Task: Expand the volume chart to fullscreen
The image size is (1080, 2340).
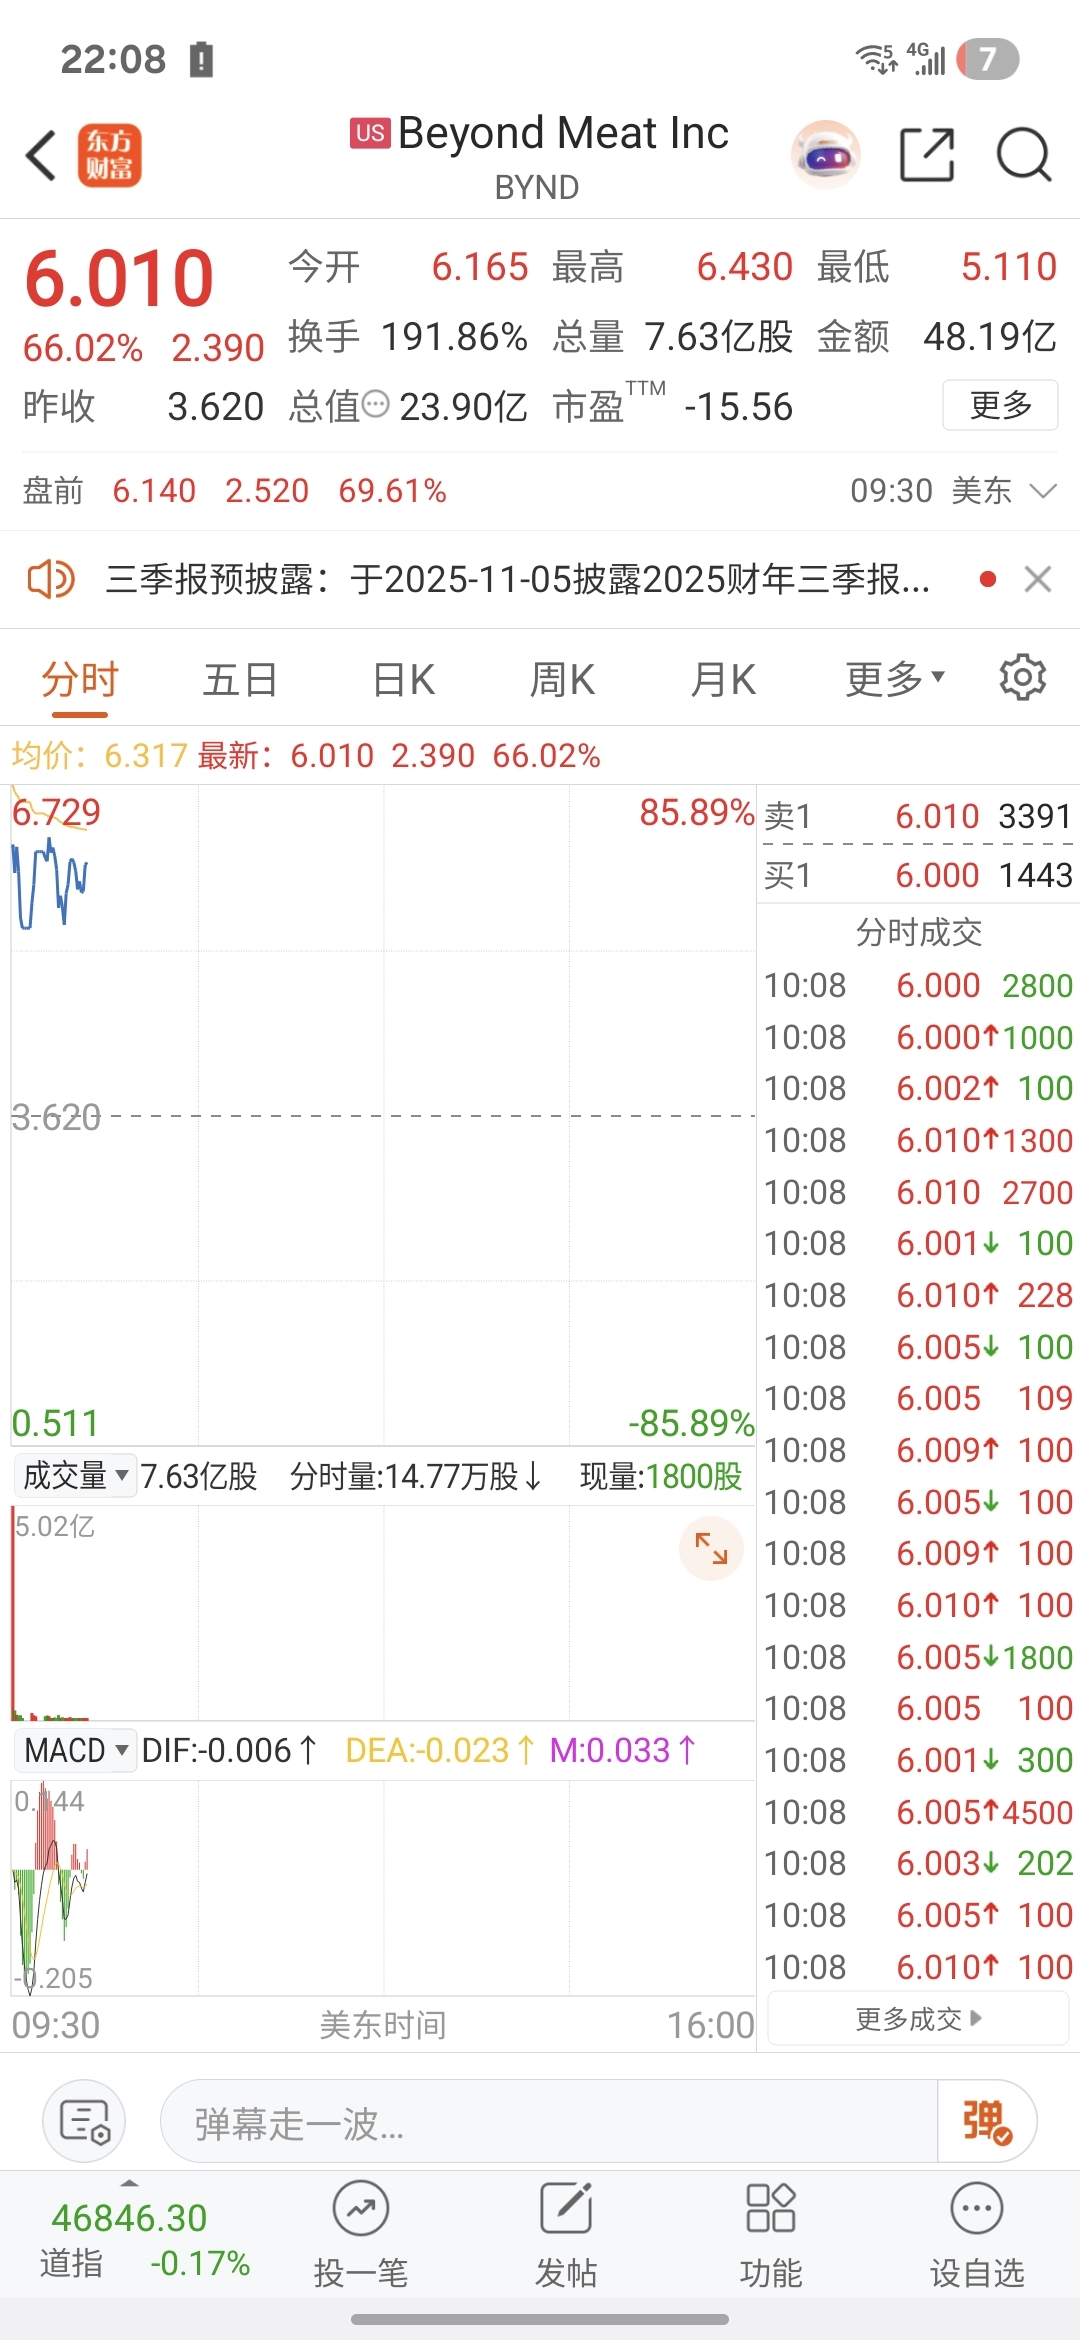Action: click(711, 1549)
